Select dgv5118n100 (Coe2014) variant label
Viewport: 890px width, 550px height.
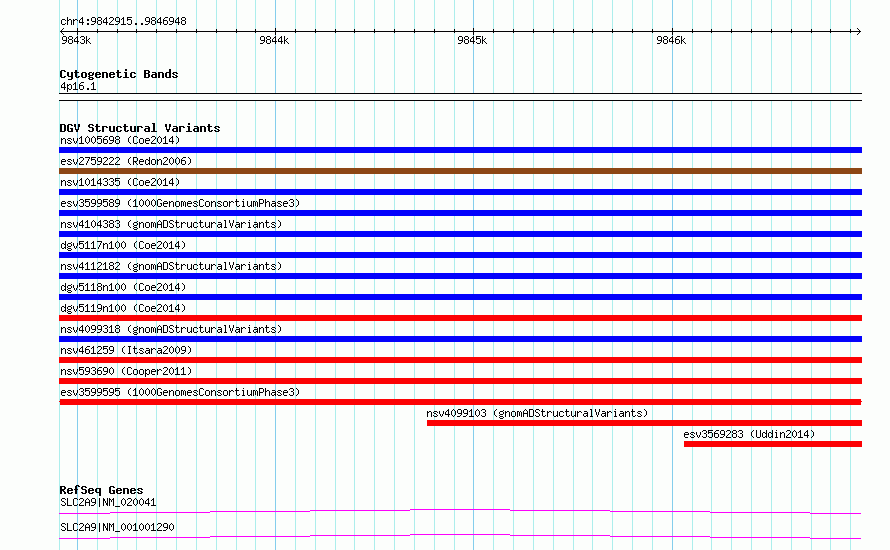pos(123,287)
